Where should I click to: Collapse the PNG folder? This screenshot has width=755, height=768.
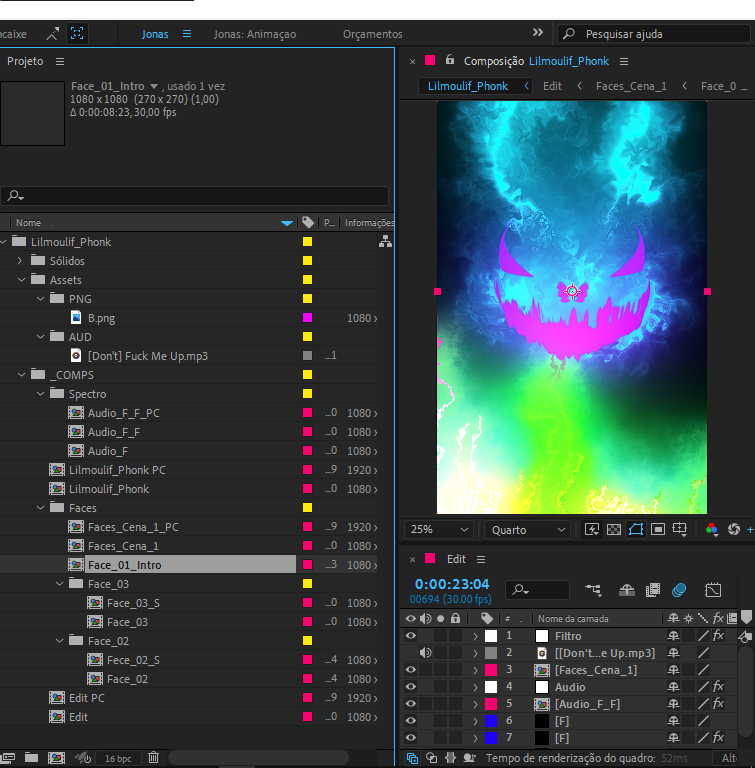coord(41,298)
